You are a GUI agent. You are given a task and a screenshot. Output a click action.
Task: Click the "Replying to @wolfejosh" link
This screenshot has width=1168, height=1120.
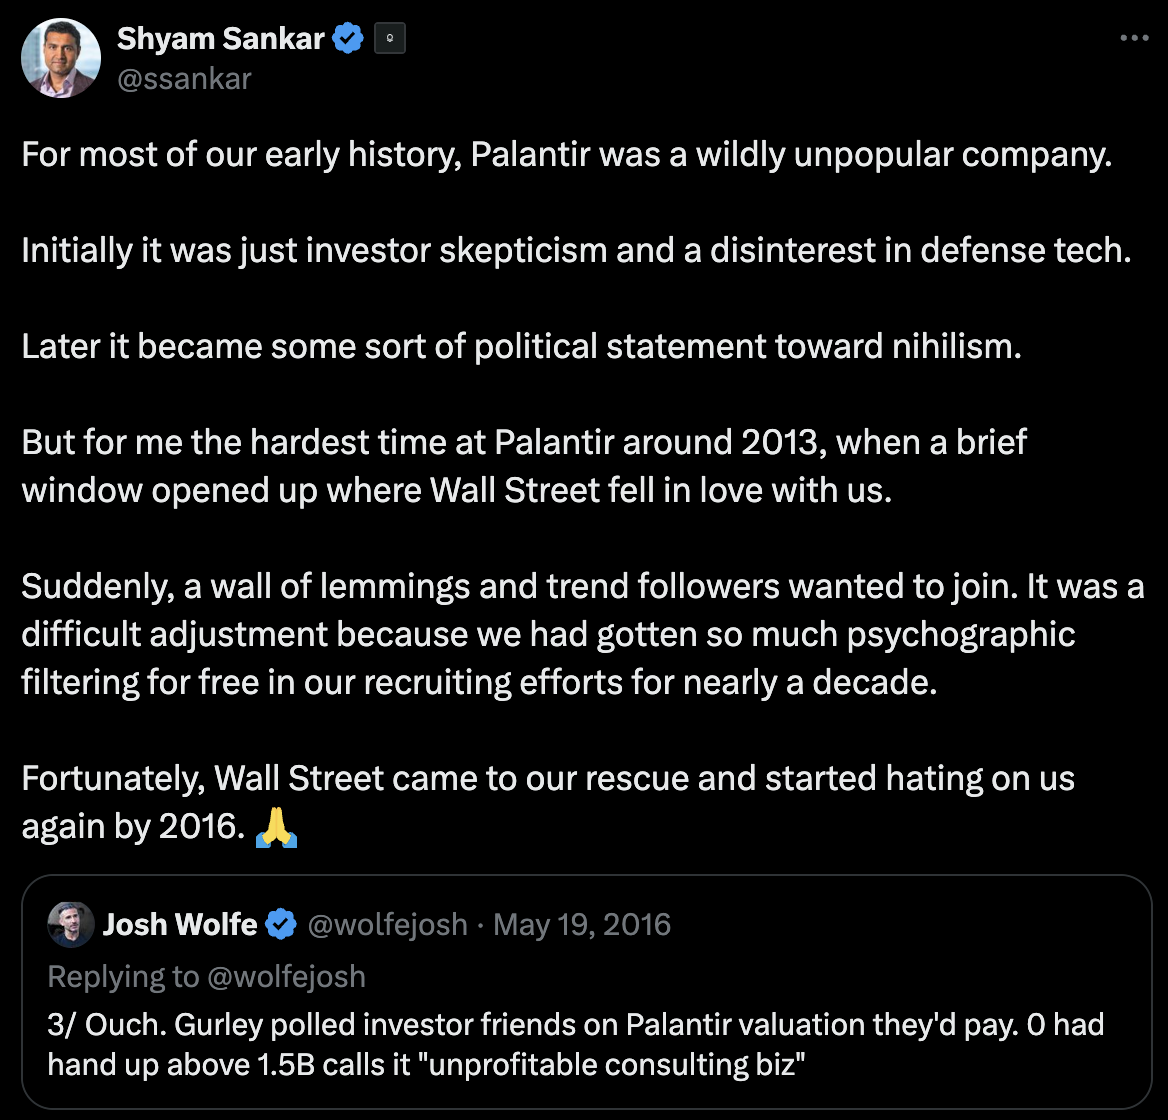[x=206, y=976]
